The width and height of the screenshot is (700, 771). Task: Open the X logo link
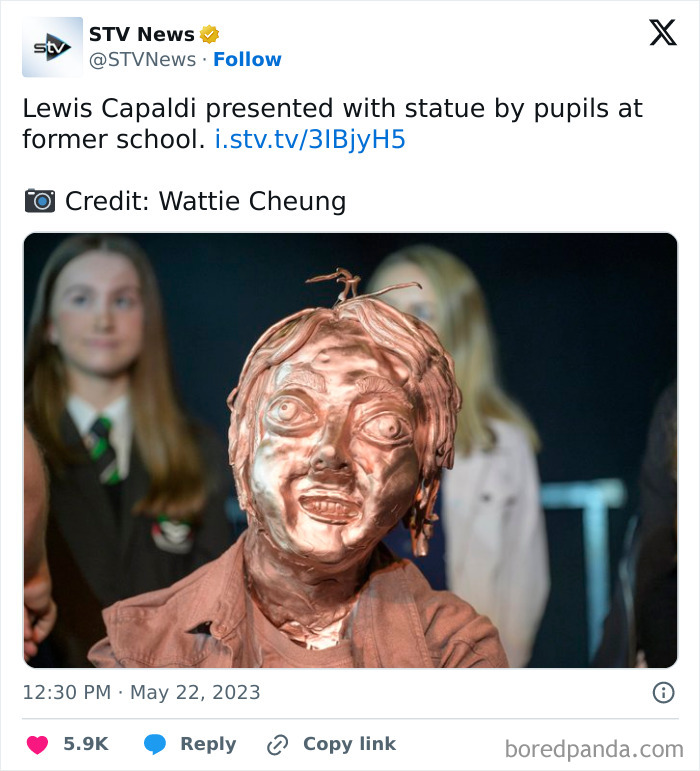pyautogui.click(x=662, y=33)
